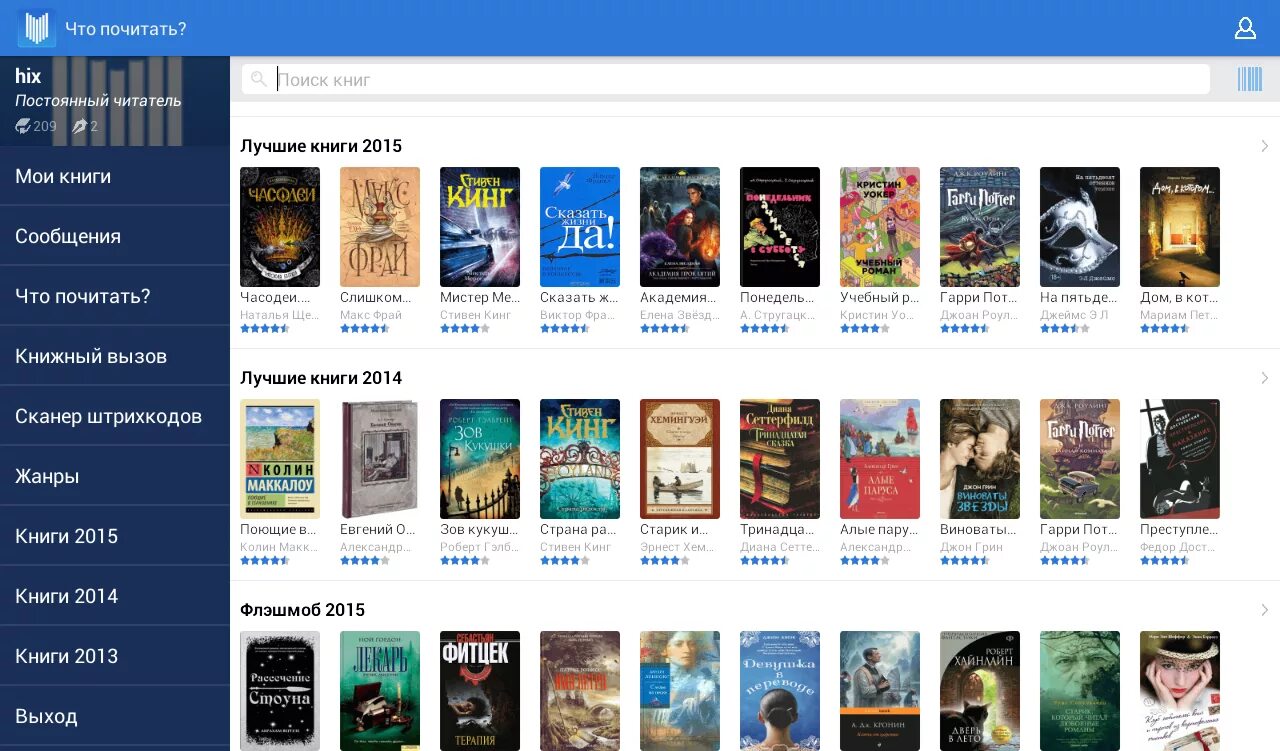1280x751 pixels.
Task: Open hix user profile header
Action: (115, 101)
